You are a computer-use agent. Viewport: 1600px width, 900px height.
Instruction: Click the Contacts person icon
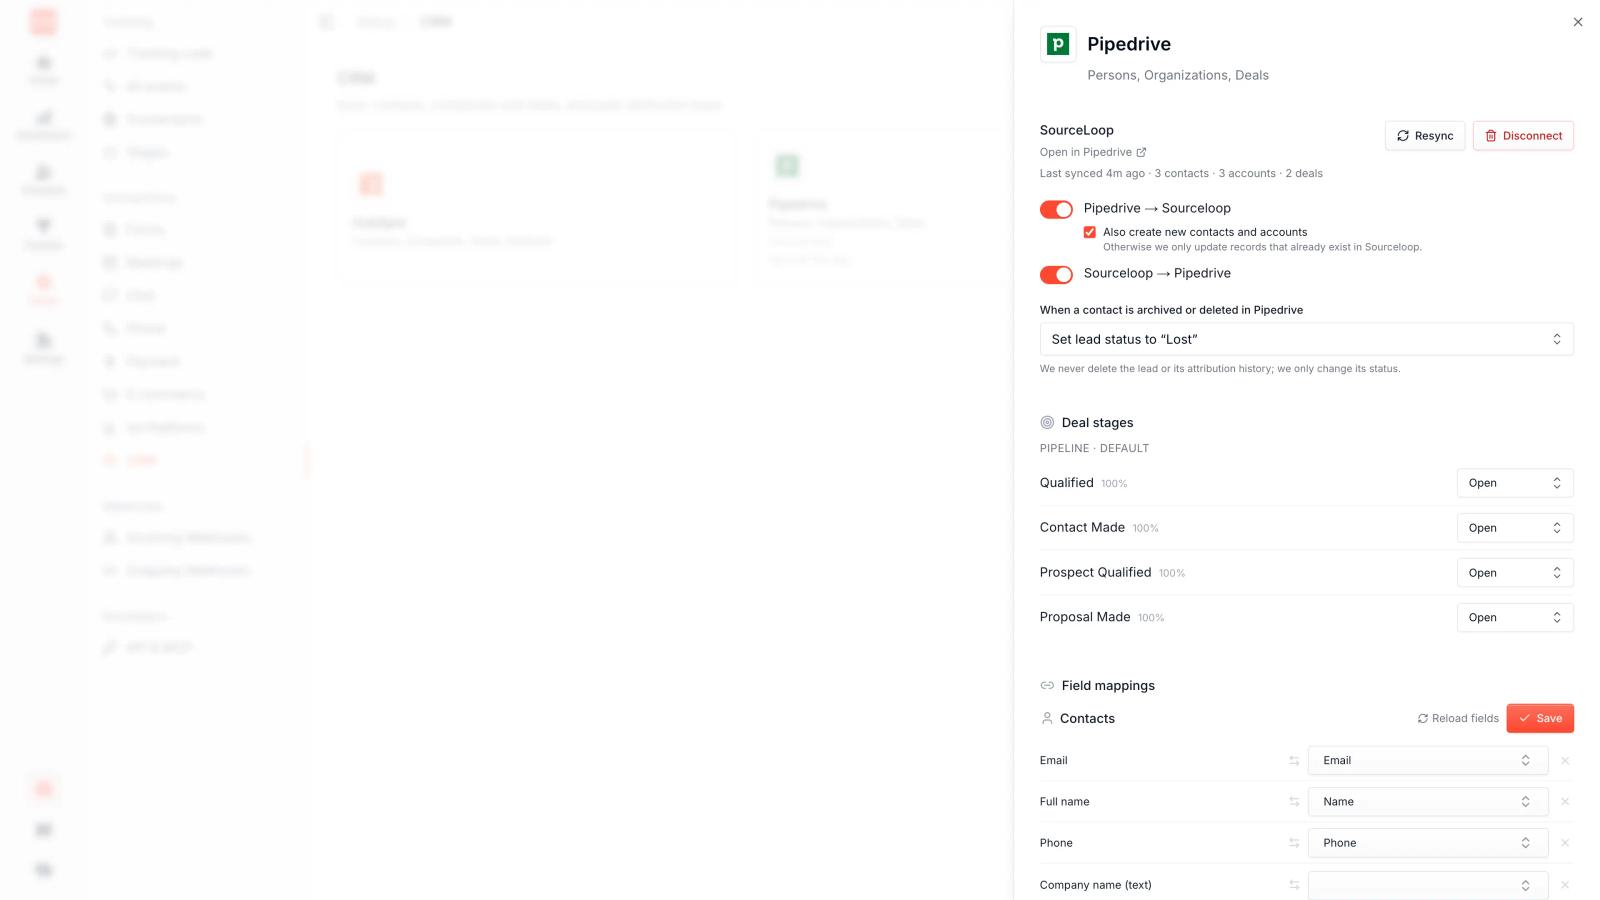[x=1047, y=718]
